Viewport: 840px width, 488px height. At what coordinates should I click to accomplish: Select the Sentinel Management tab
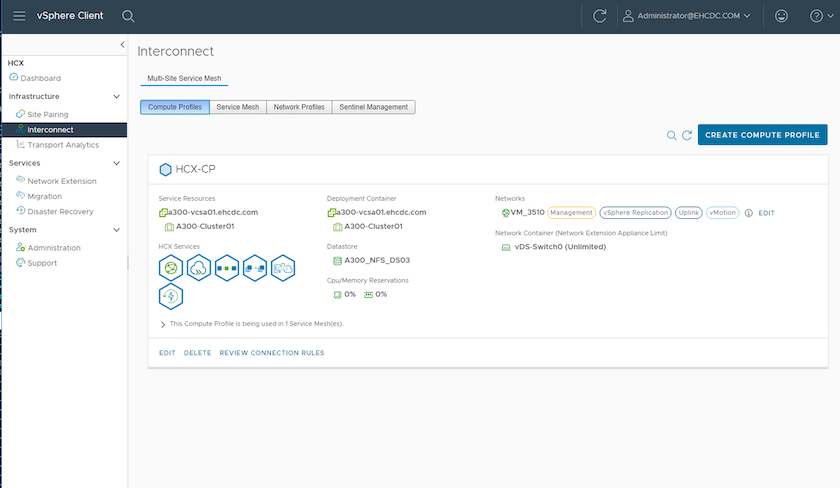pyautogui.click(x=373, y=107)
